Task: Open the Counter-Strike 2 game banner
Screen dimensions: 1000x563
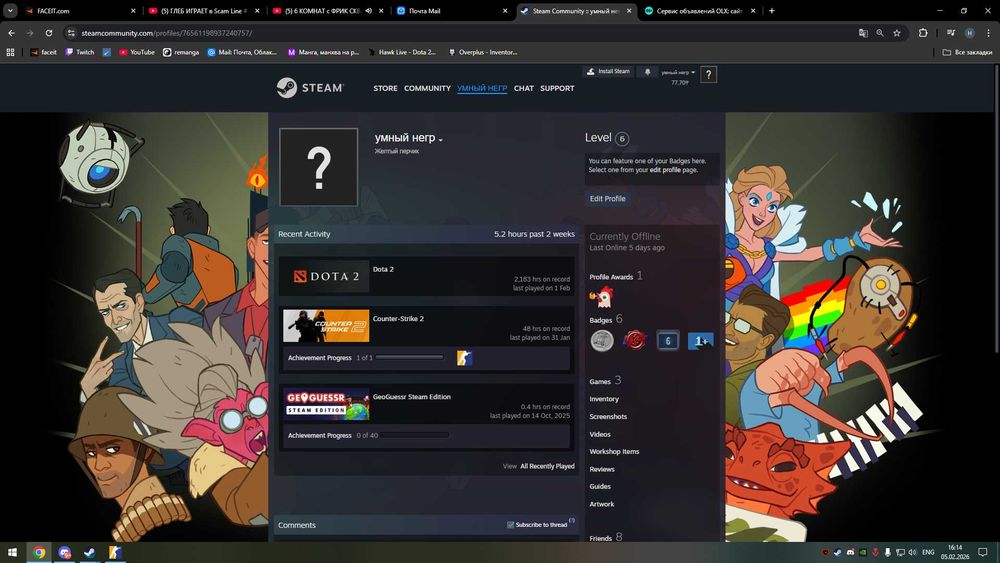Action: coord(326,326)
